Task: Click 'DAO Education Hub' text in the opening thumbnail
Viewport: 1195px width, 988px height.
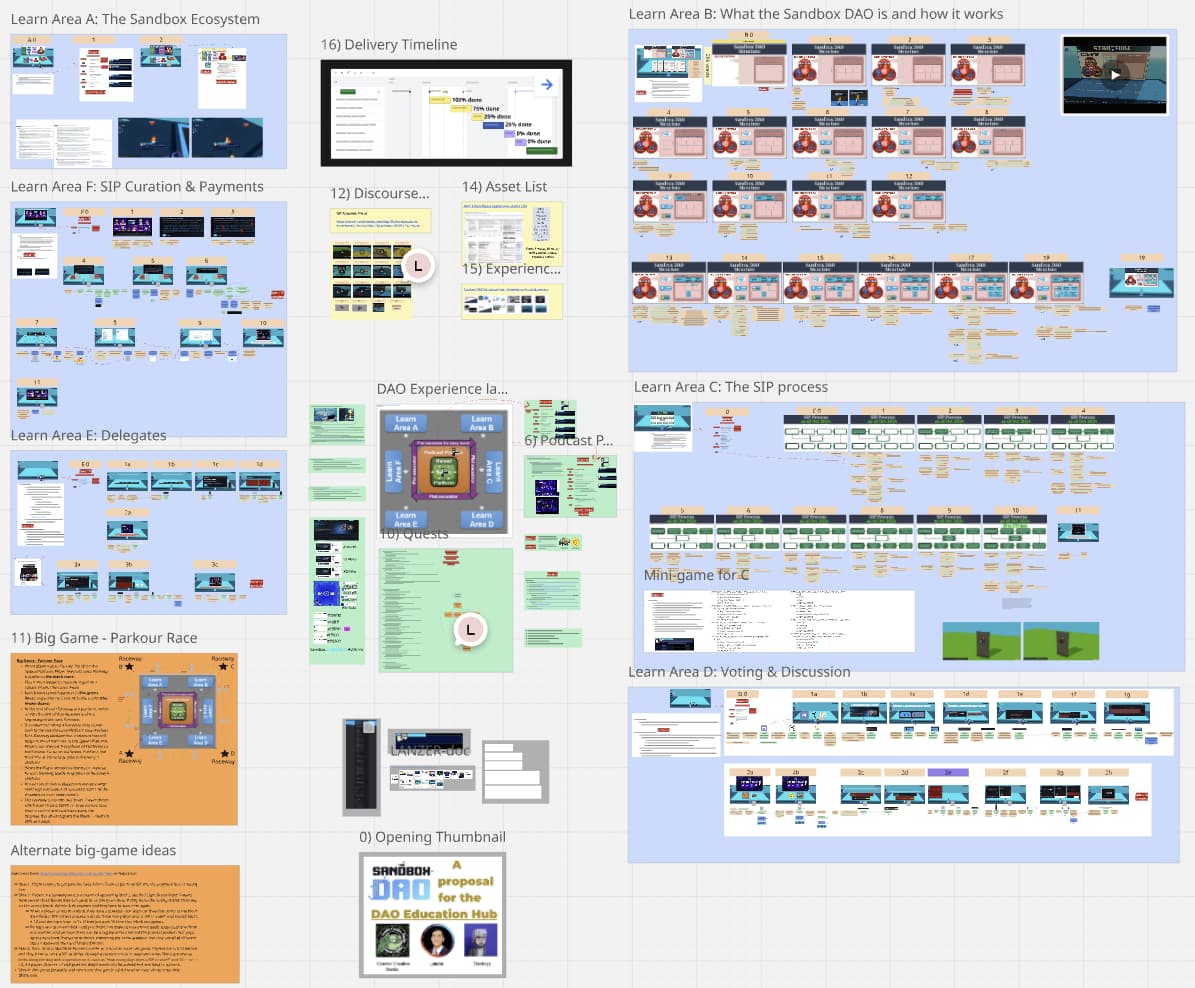Action: [x=434, y=914]
